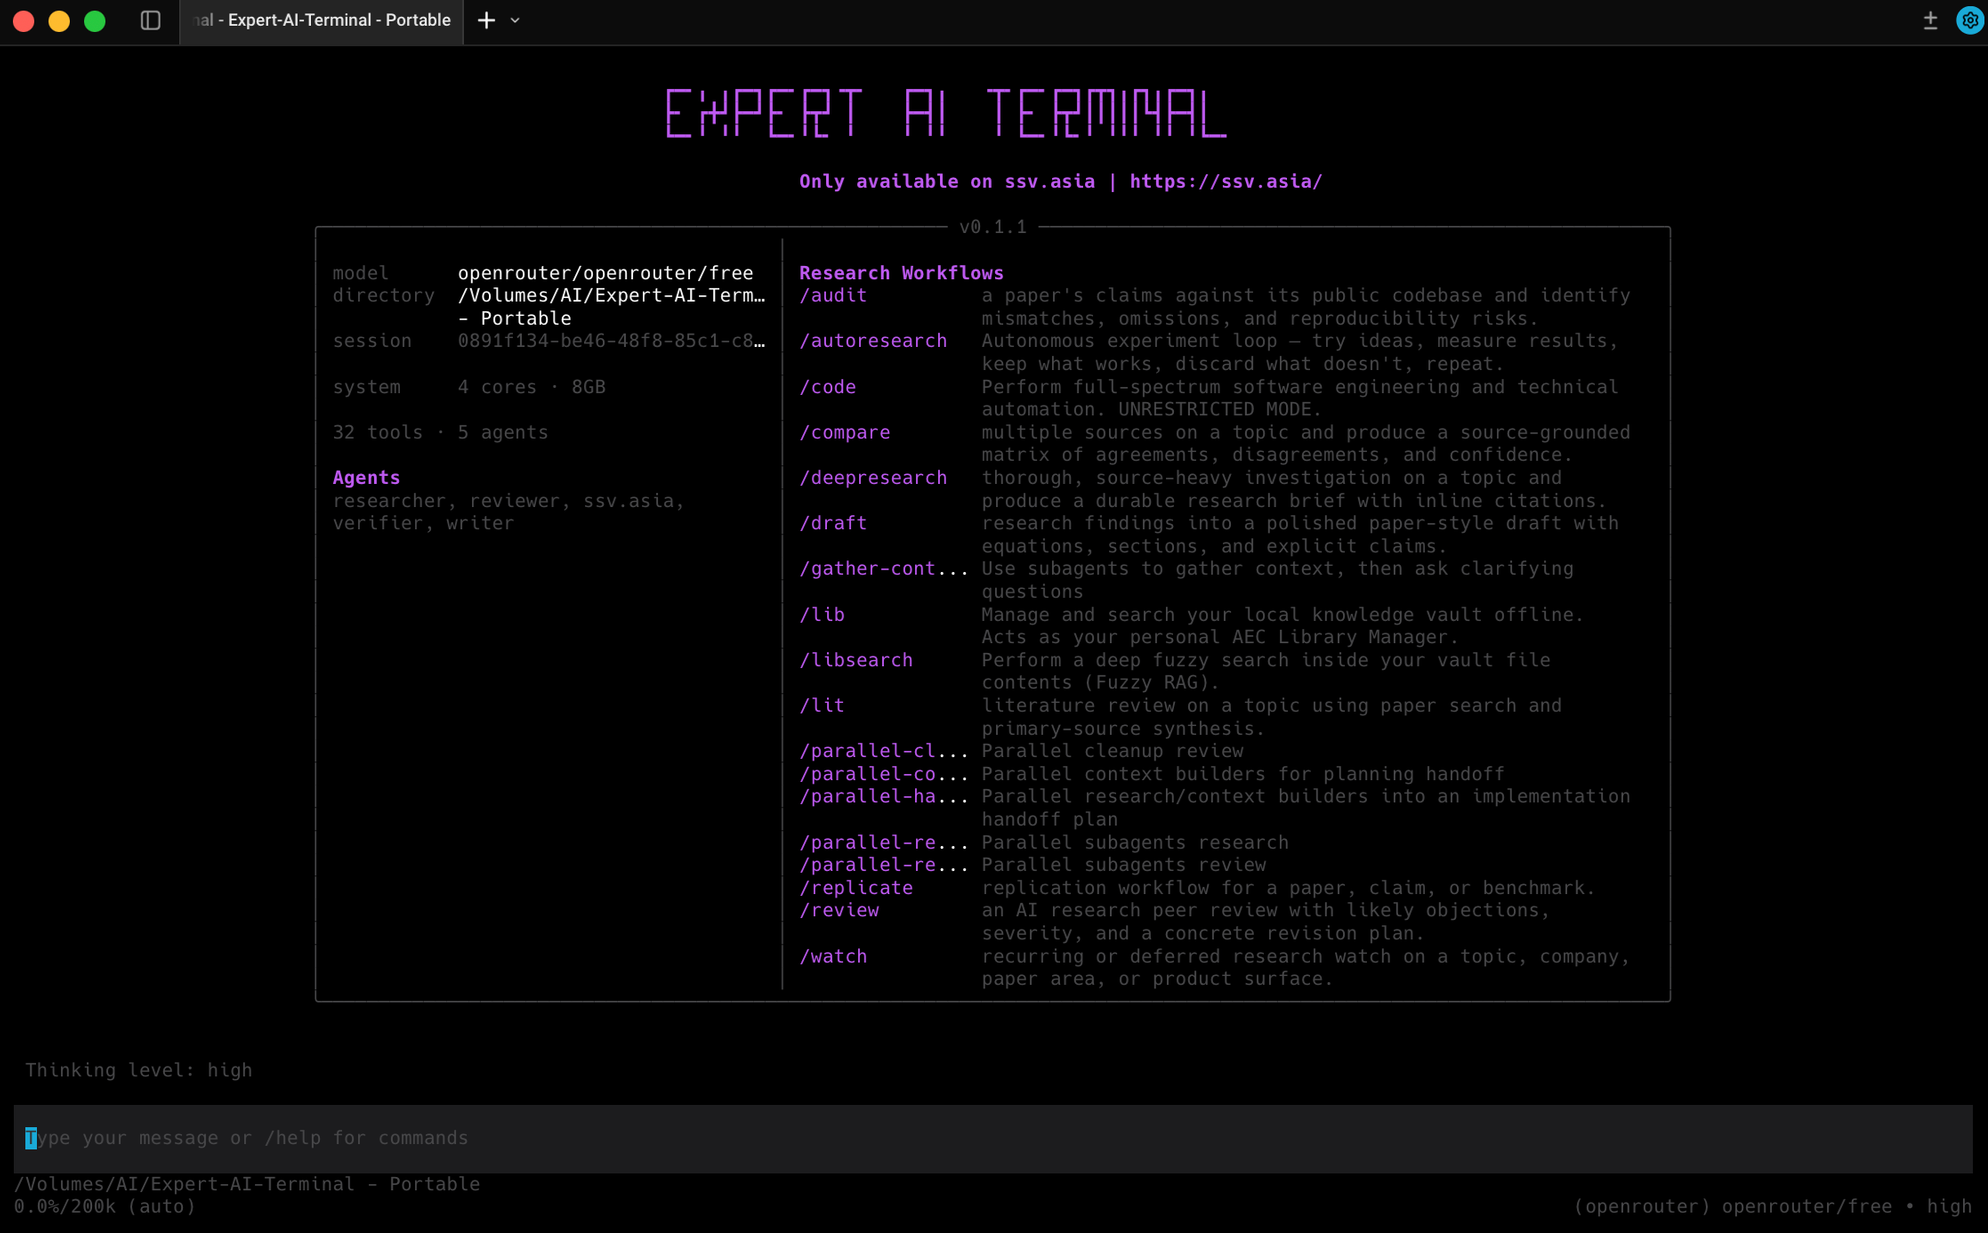Image resolution: width=1988 pixels, height=1233 pixels.
Task: Click the session ID '0891f134-be46-48f8-85c1-c8…'
Action: (611, 341)
